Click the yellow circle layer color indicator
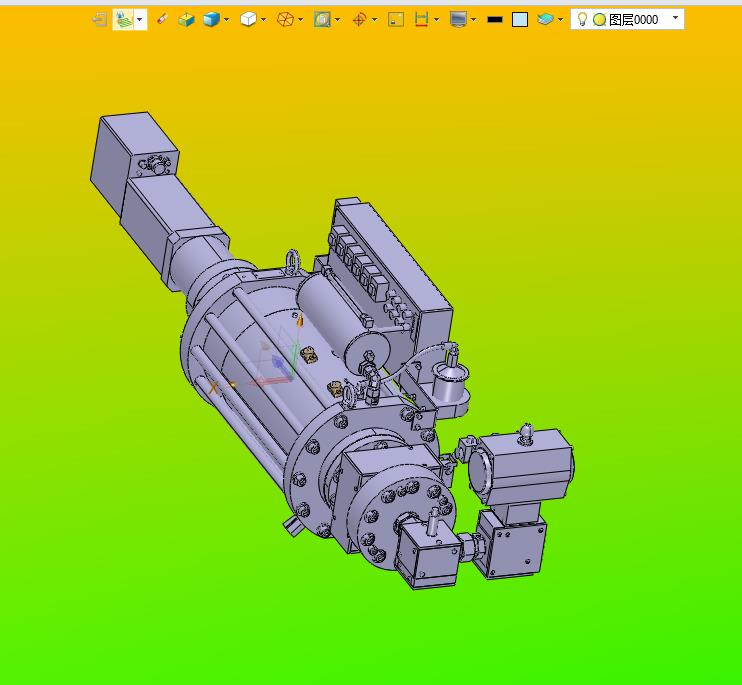The image size is (742, 685). pyautogui.click(x=600, y=20)
